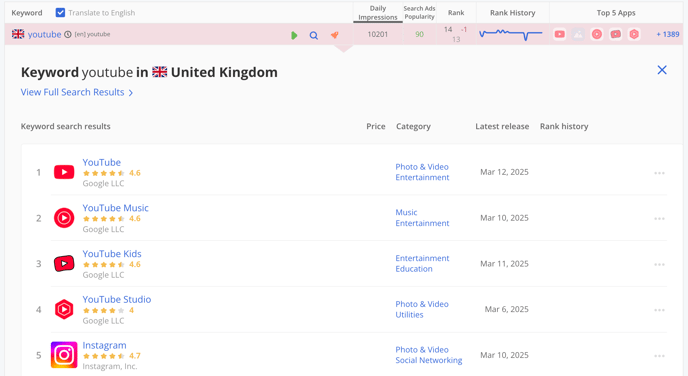The width and height of the screenshot is (688, 376).
Task: Open the YouTube Kids app link
Action: coord(112,254)
